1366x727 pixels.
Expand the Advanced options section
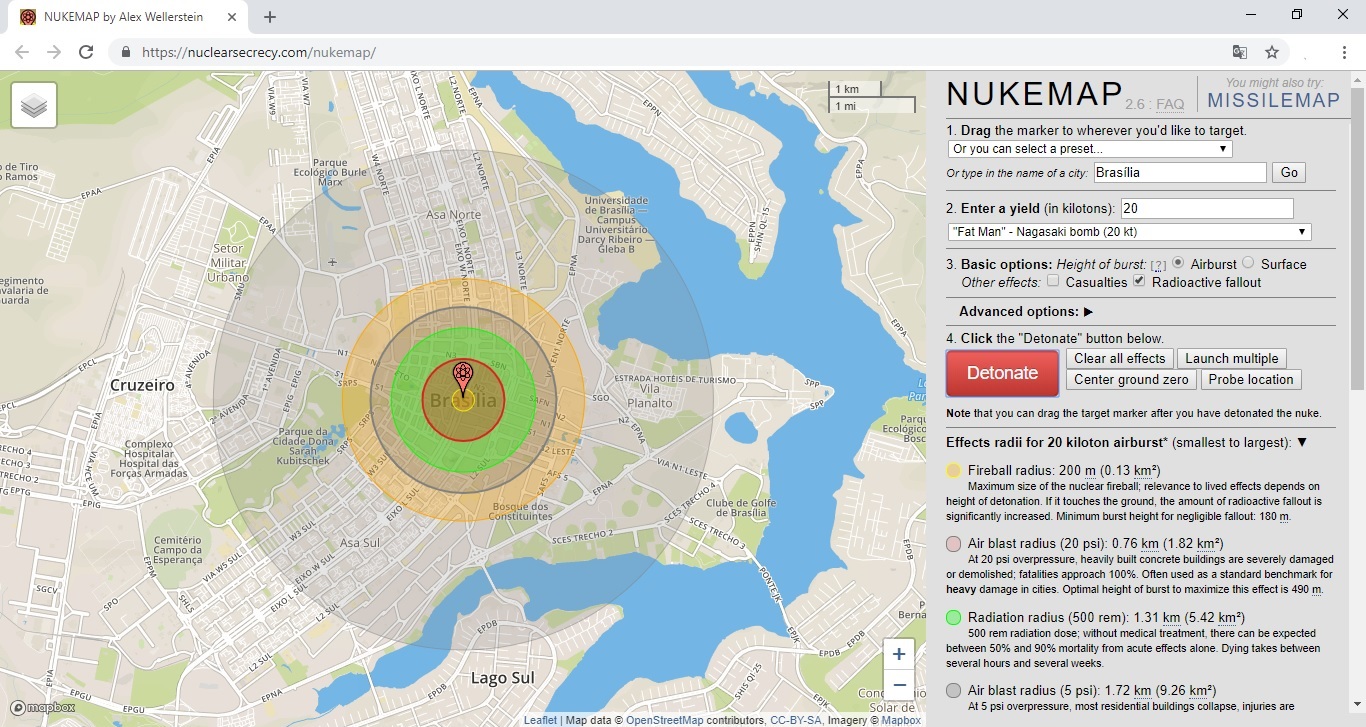tap(1026, 311)
